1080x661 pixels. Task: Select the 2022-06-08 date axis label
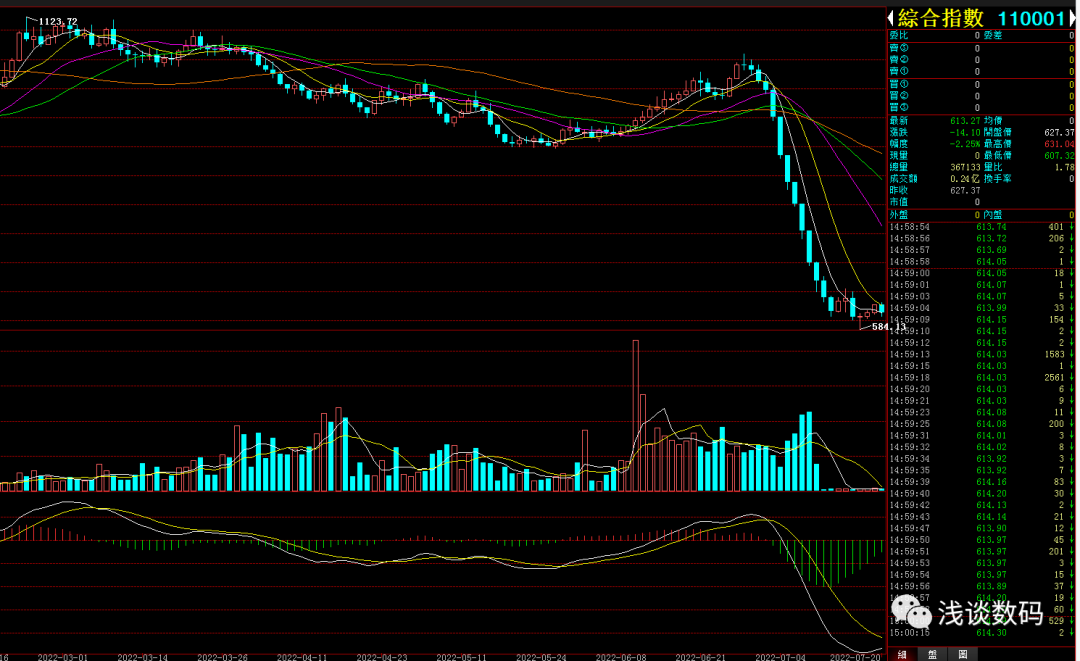[x=621, y=657]
